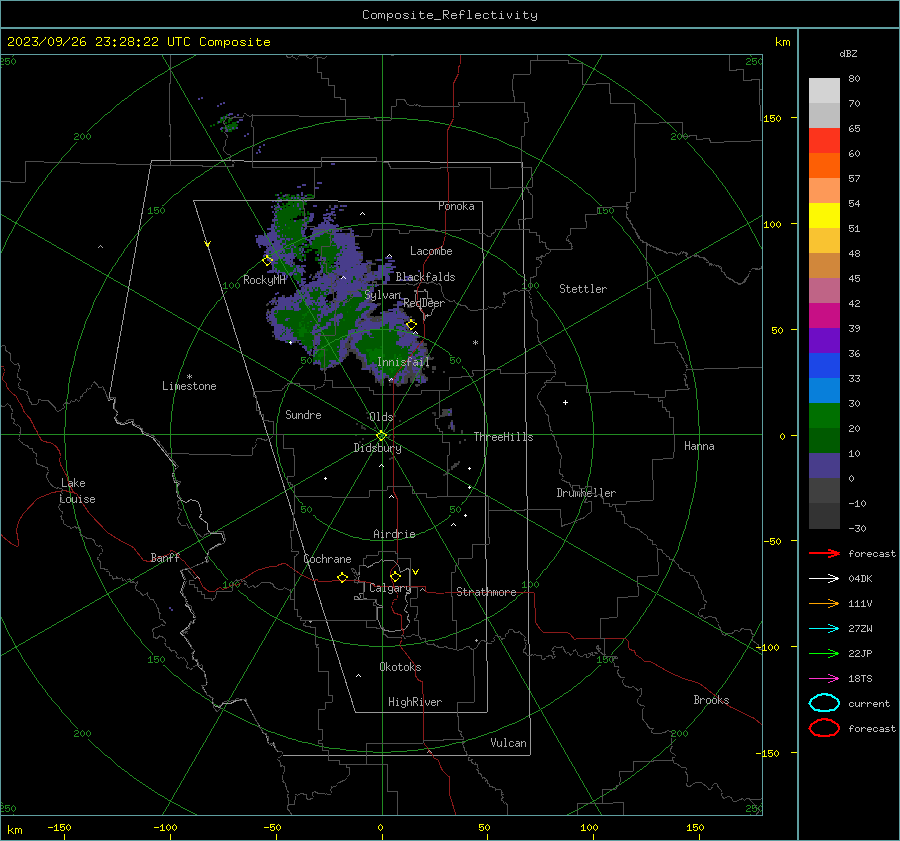Click the RockyMH label
This screenshot has height=841, width=900.
(x=264, y=280)
